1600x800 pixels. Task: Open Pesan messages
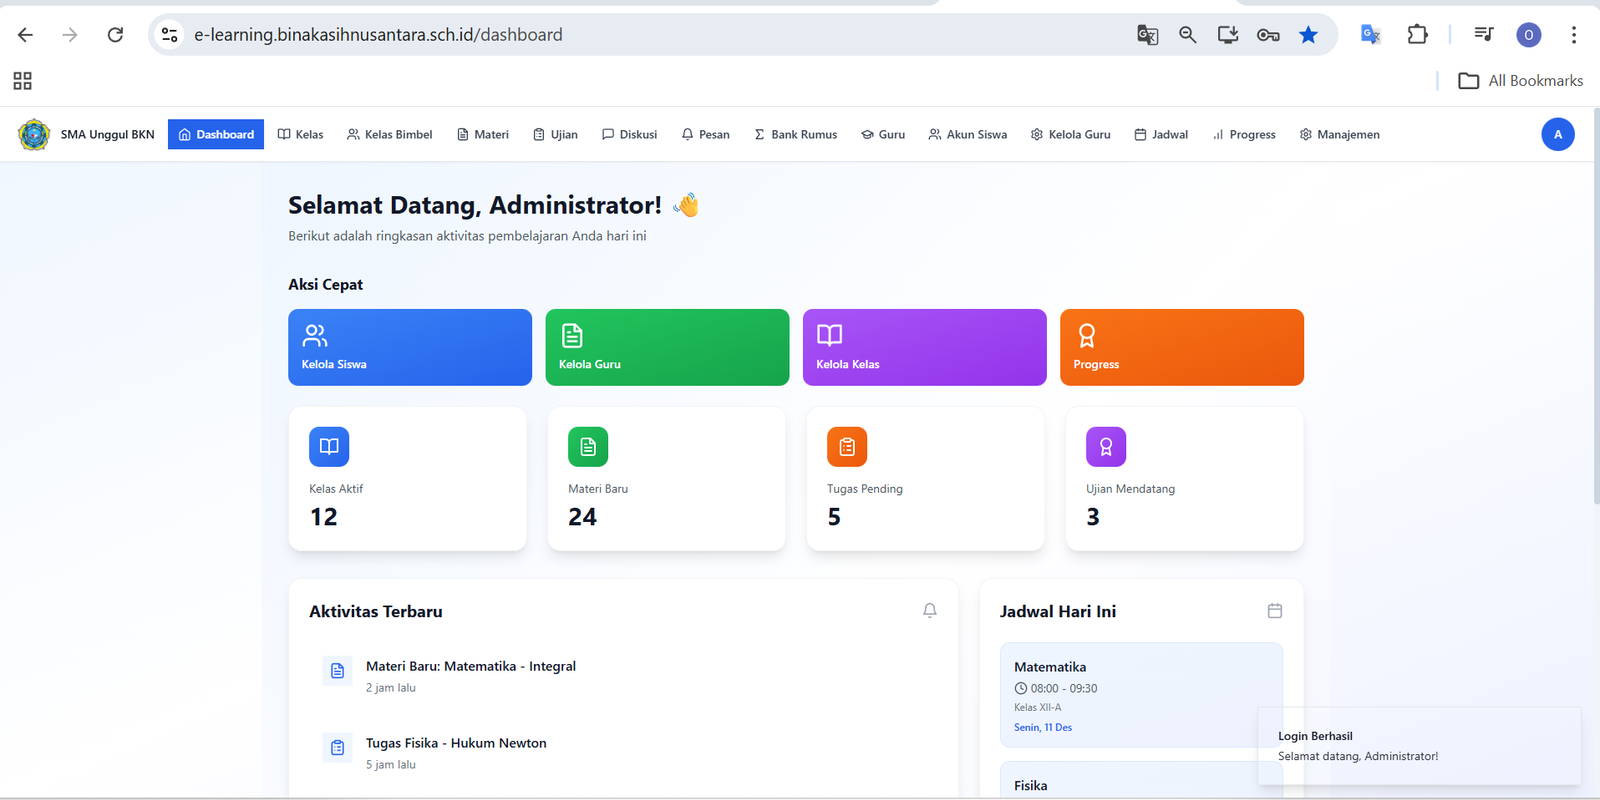(705, 134)
